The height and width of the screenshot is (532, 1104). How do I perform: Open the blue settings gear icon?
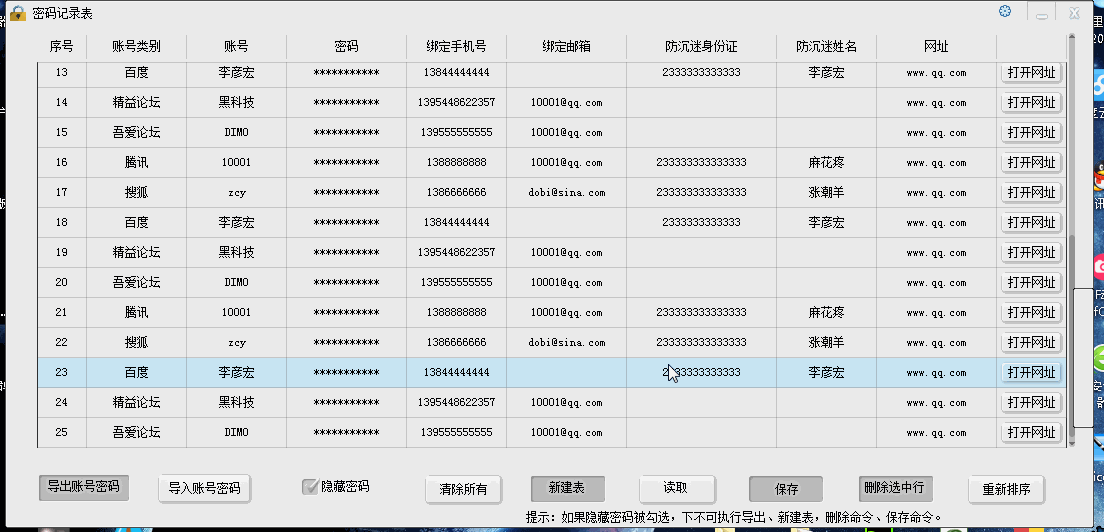1005,11
